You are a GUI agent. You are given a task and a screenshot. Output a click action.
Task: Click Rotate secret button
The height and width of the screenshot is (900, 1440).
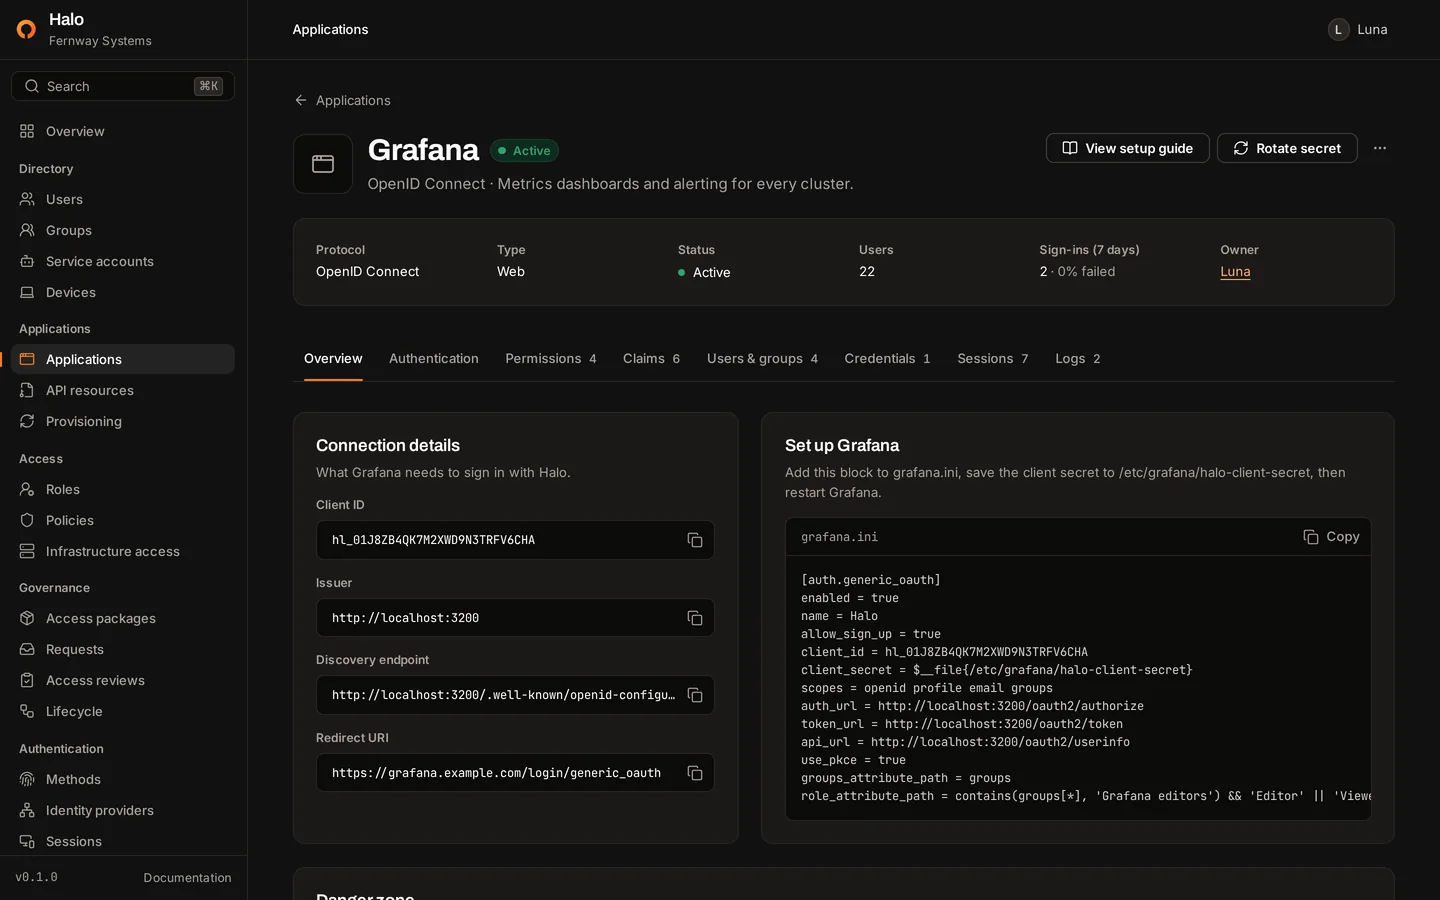point(1287,148)
